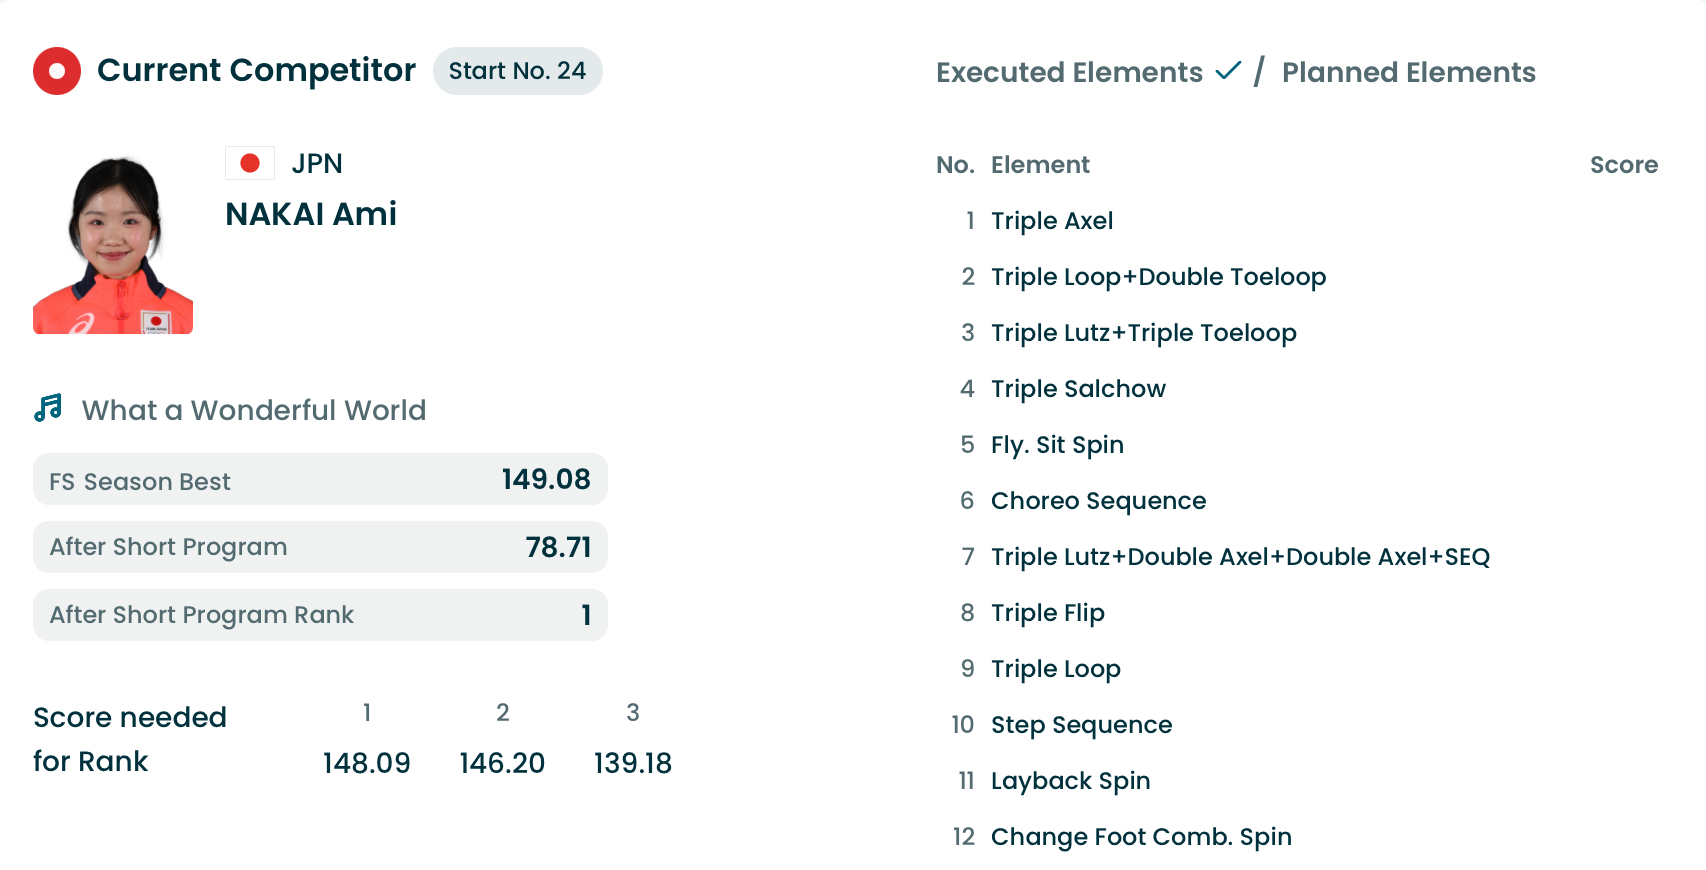Click the Score column header
Viewport: 1706px width, 870px height.
point(1624,165)
